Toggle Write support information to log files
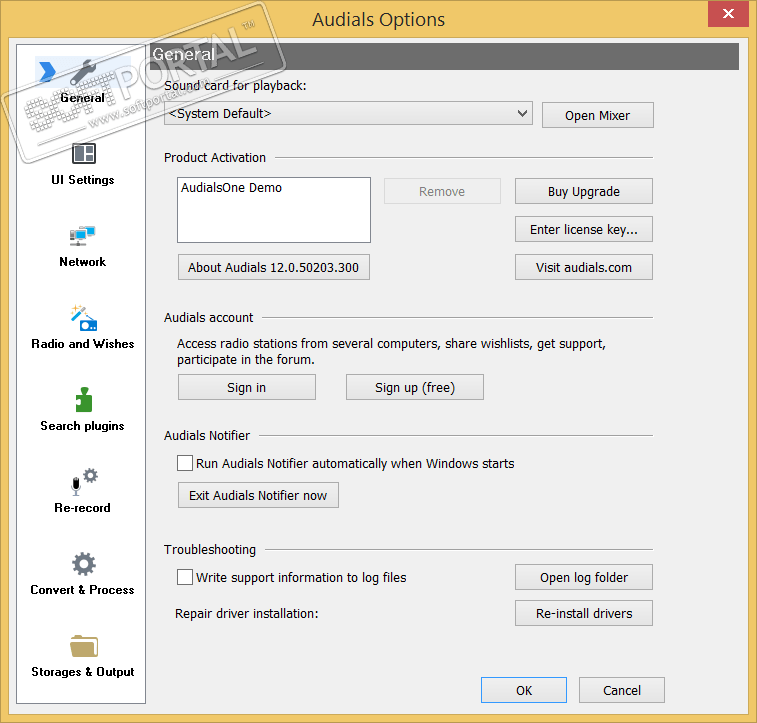757x723 pixels. point(185,577)
